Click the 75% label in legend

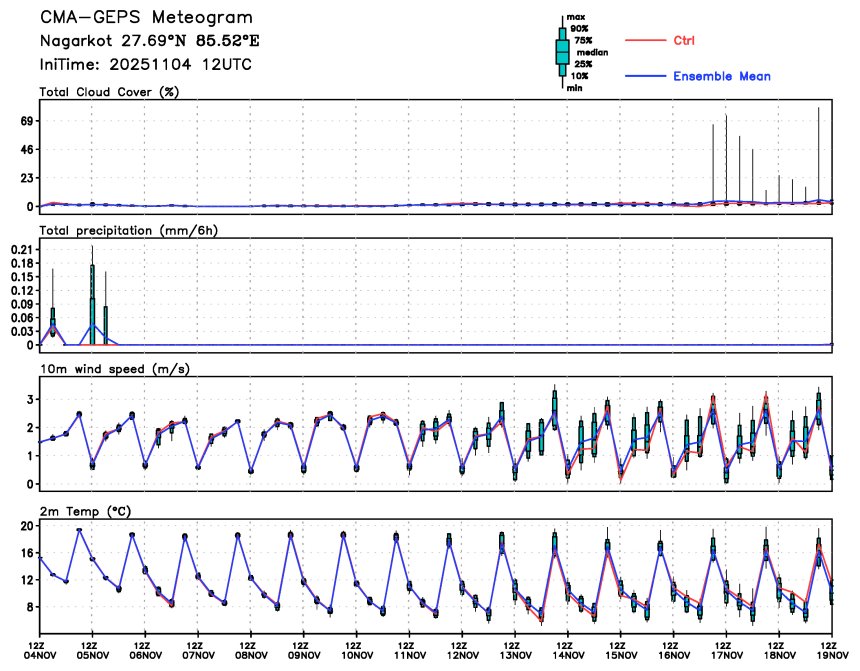tap(584, 40)
